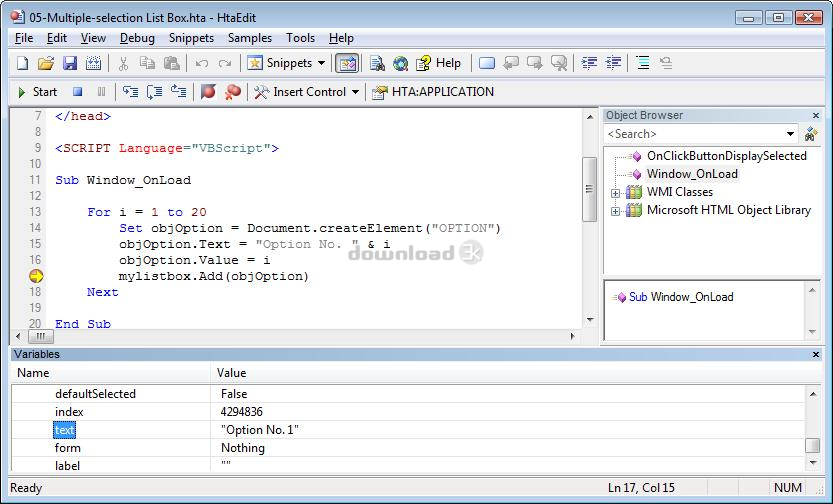
Task: Open a file using the folder icon
Action: tap(46, 63)
